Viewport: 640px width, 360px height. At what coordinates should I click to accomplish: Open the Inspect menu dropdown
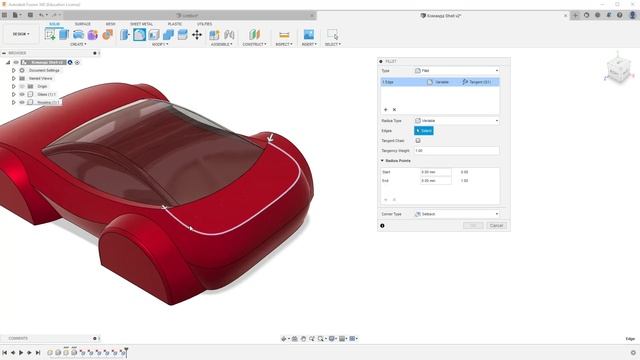284,44
